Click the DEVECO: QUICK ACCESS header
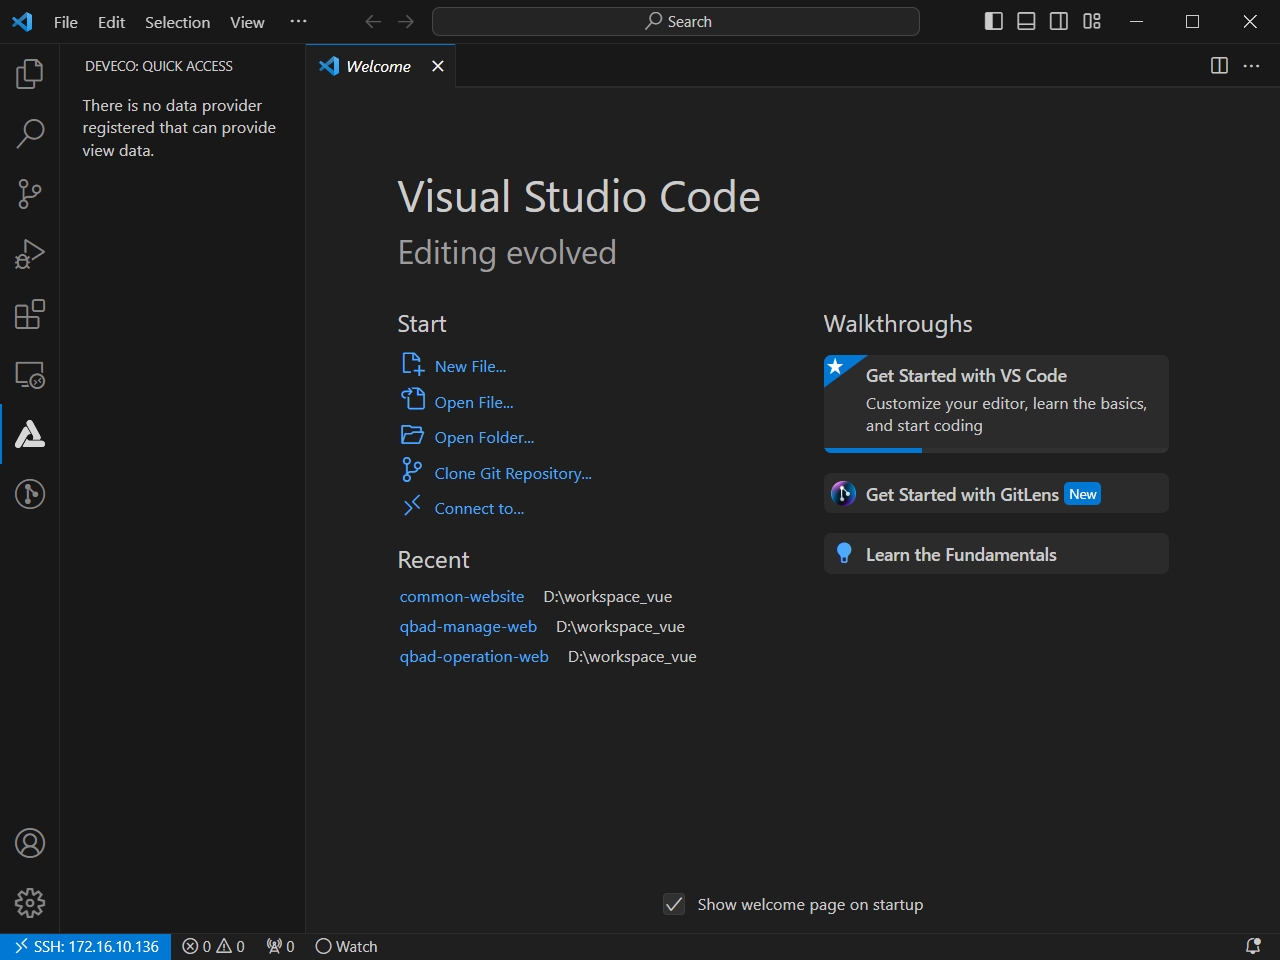 point(159,66)
